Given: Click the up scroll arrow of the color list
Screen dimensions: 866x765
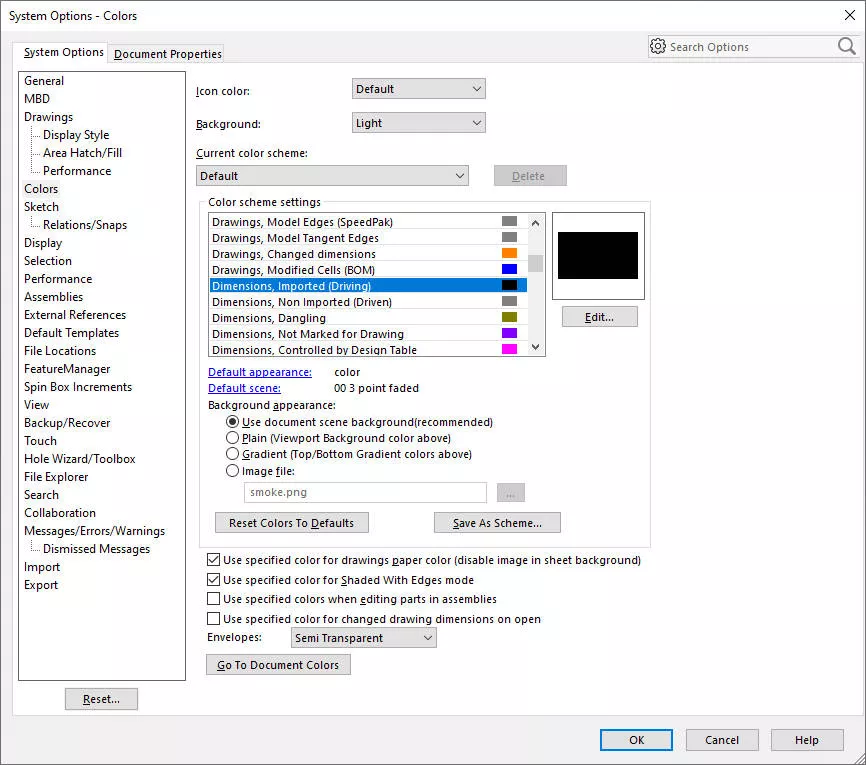Looking at the screenshot, I should pyautogui.click(x=535, y=222).
